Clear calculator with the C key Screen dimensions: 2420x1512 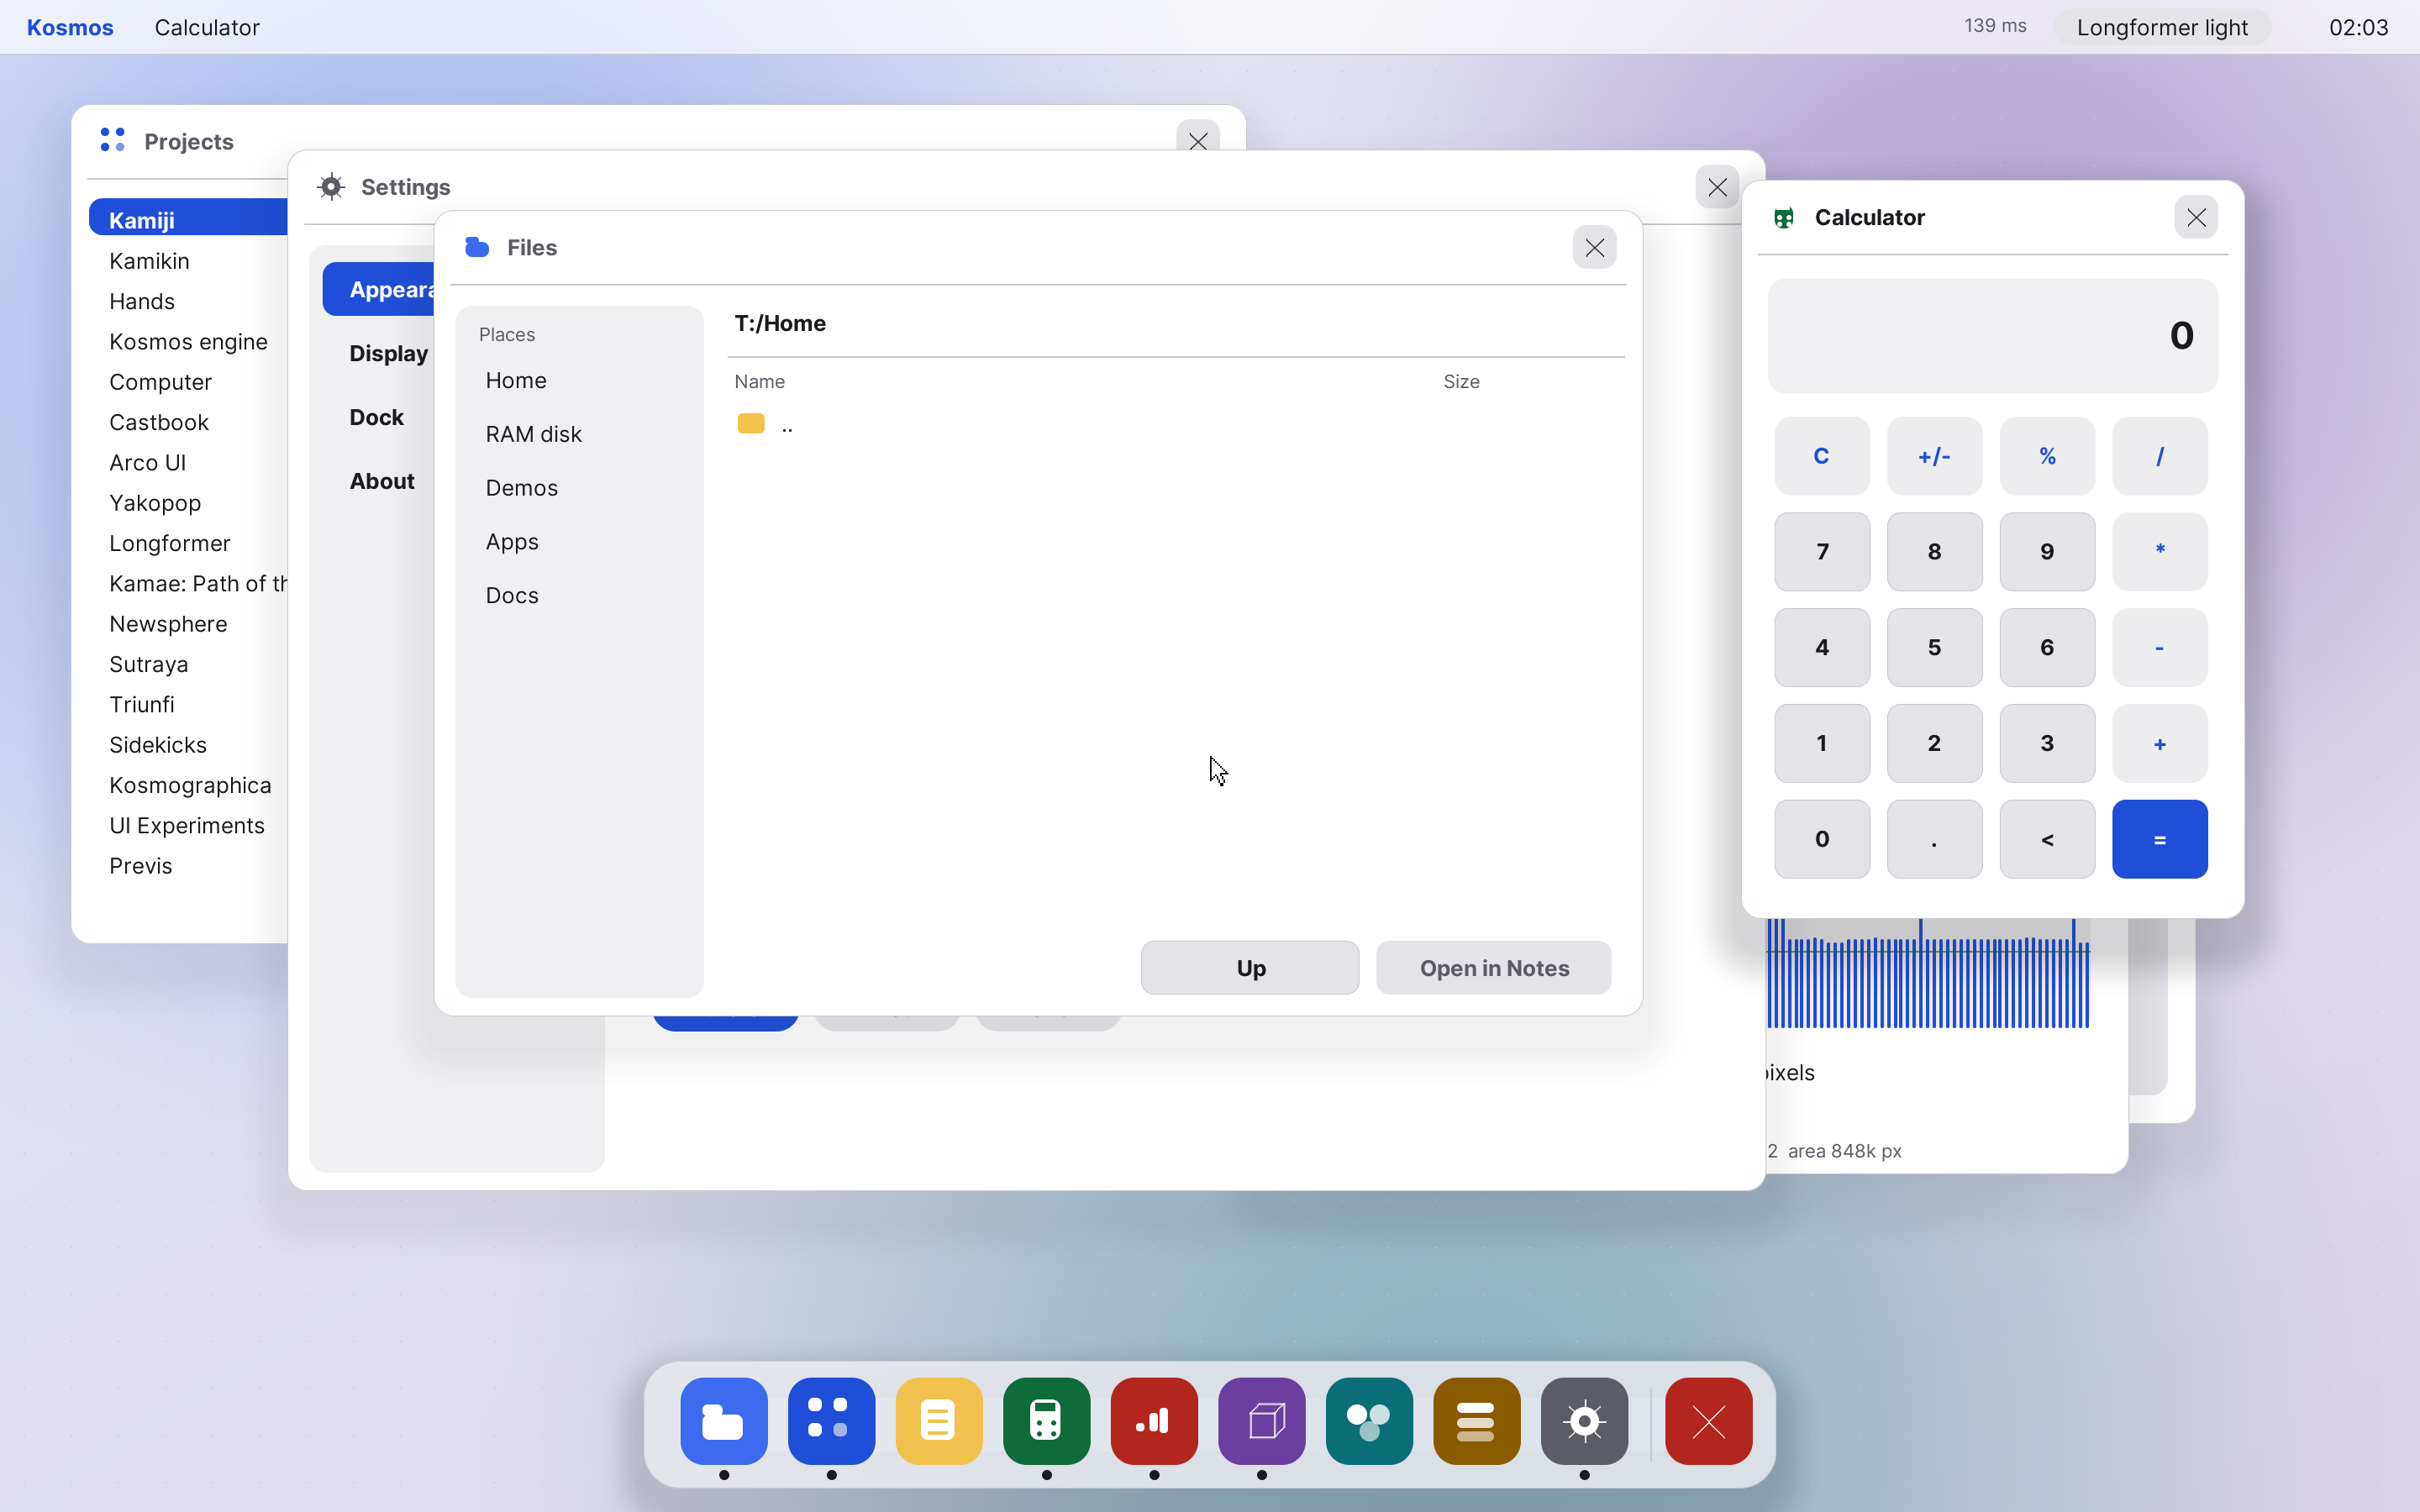click(1822, 456)
